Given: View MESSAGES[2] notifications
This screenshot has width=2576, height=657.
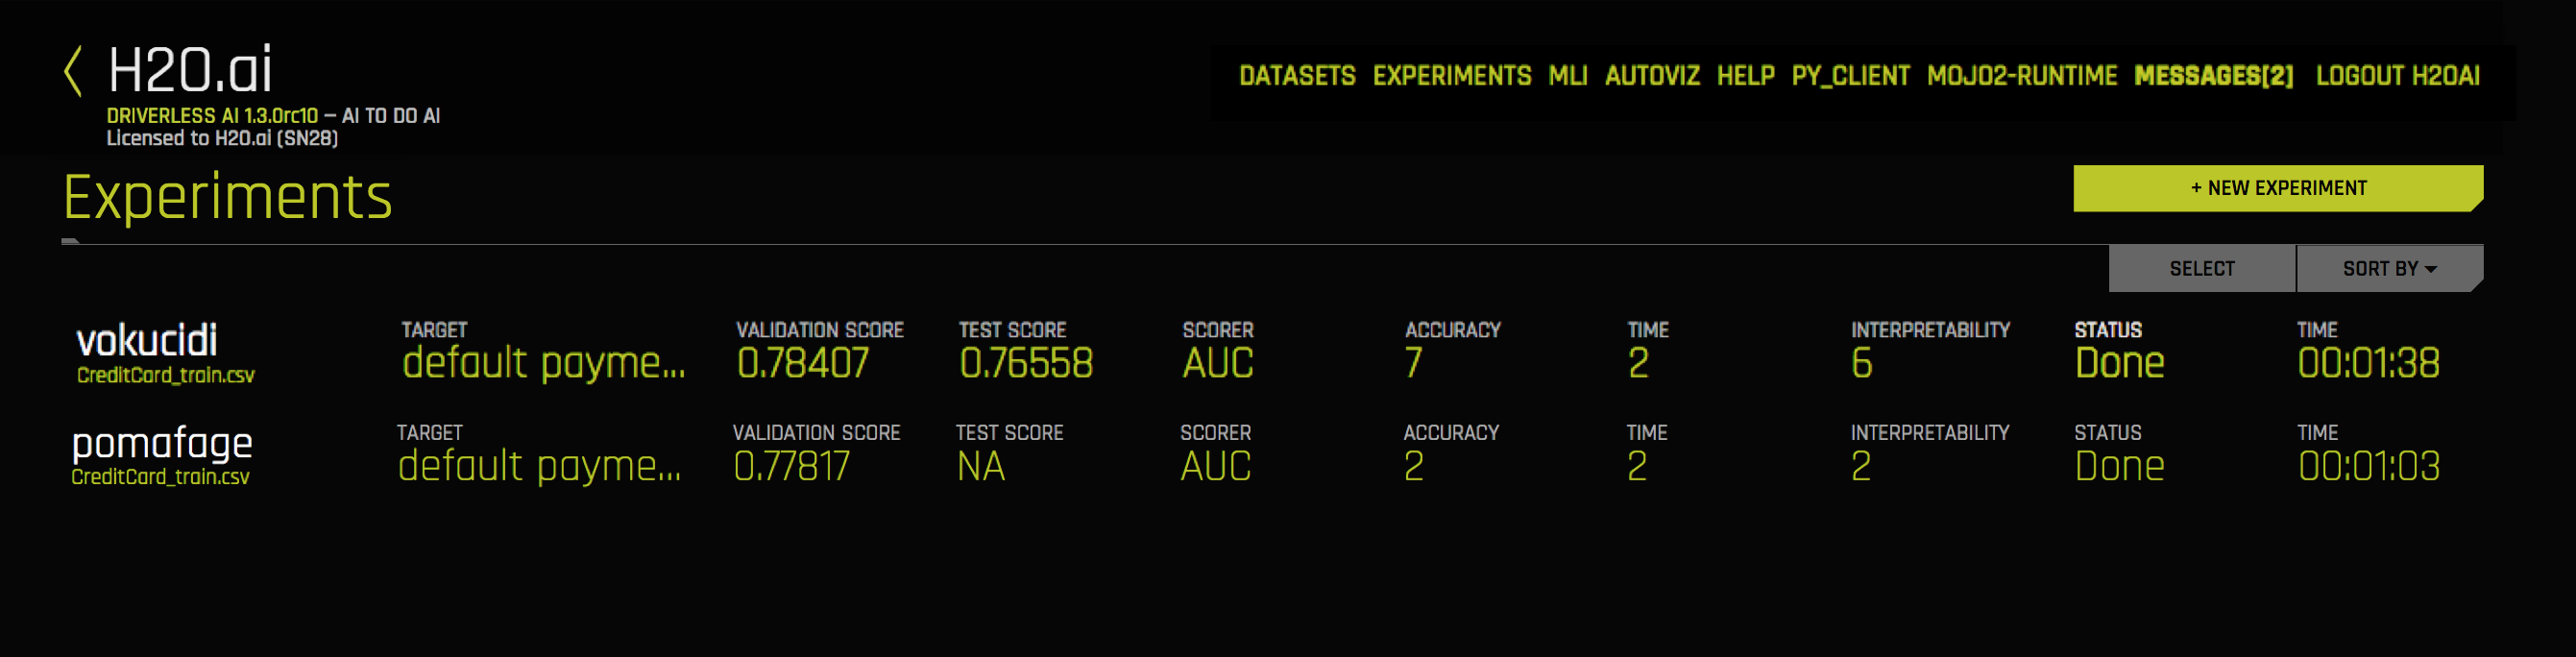Looking at the screenshot, I should pos(2213,76).
